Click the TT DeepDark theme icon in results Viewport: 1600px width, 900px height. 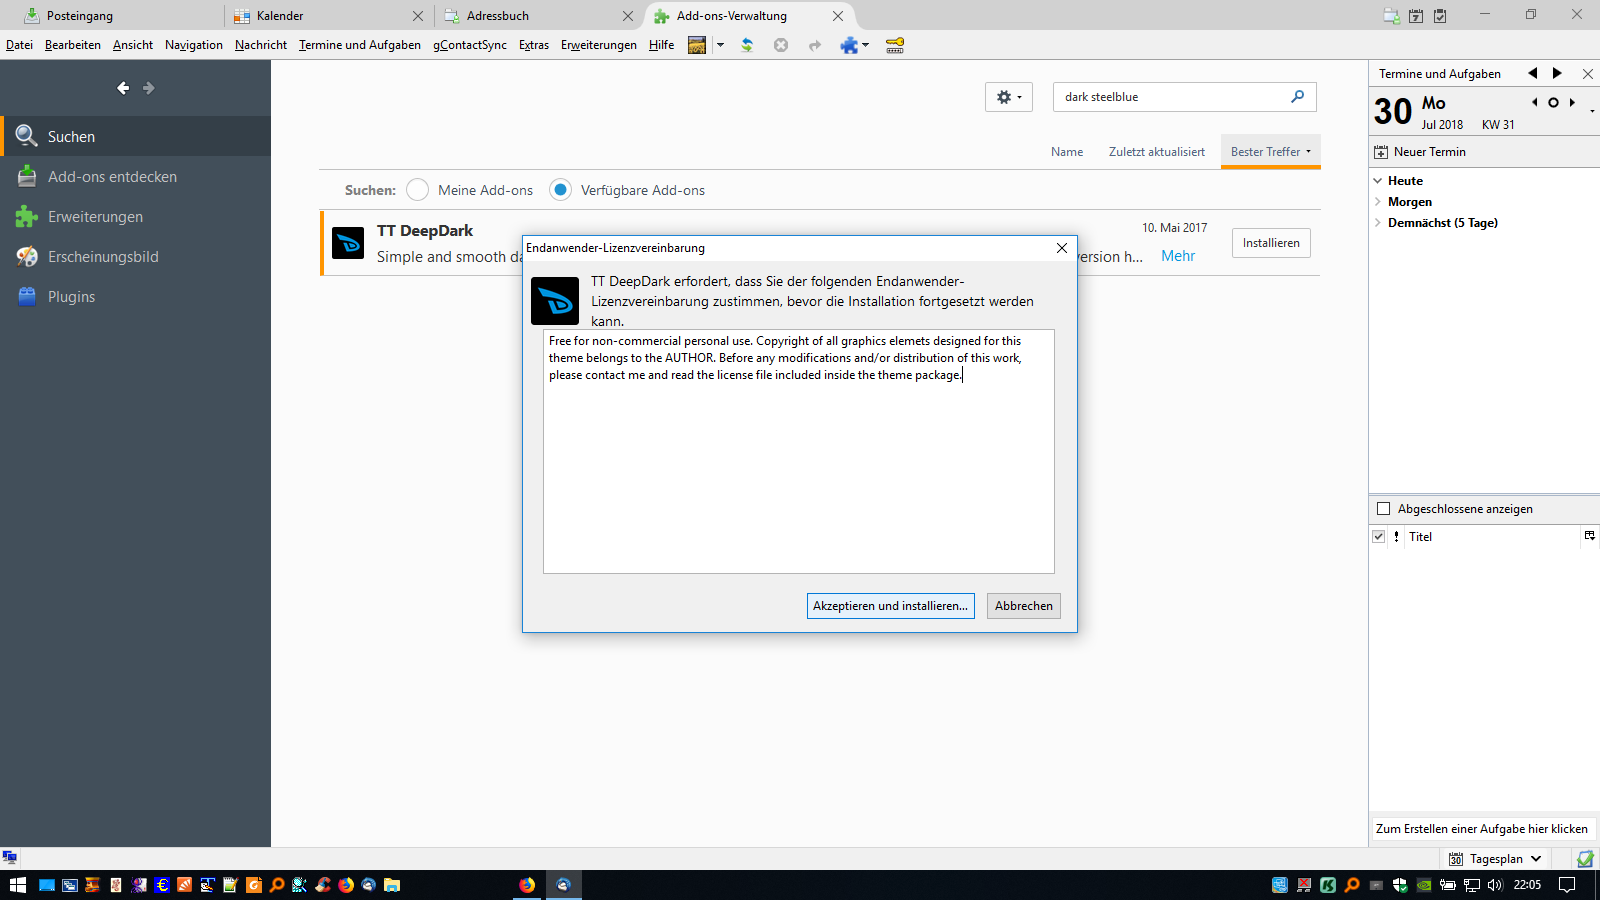coord(348,243)
